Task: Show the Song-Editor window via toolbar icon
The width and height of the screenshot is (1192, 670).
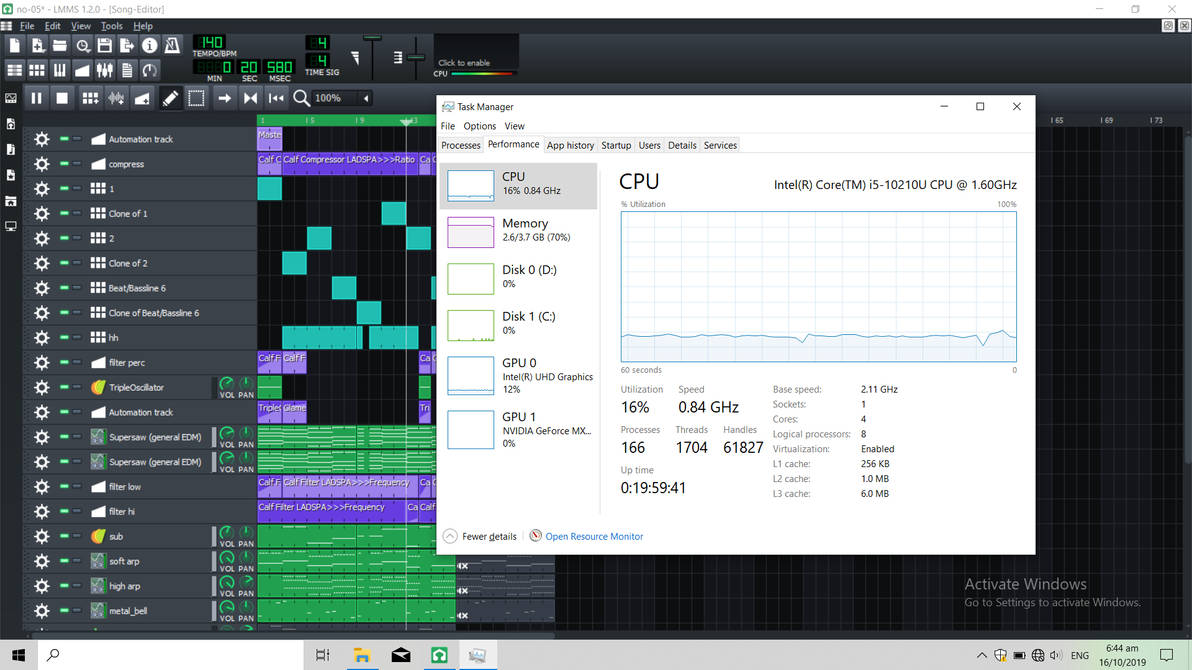Action: (14, 71)
